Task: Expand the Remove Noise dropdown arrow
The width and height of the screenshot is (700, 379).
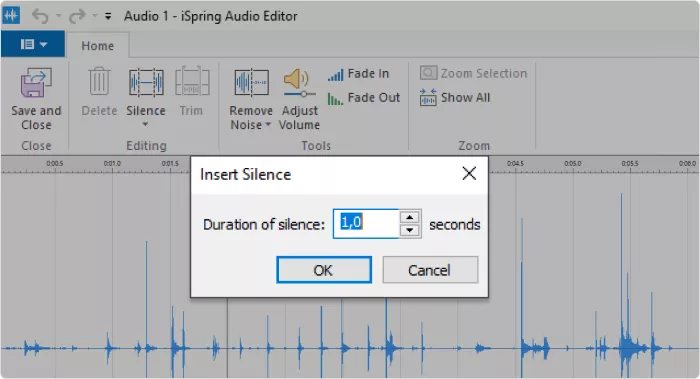Action: (x=268, y=125)
